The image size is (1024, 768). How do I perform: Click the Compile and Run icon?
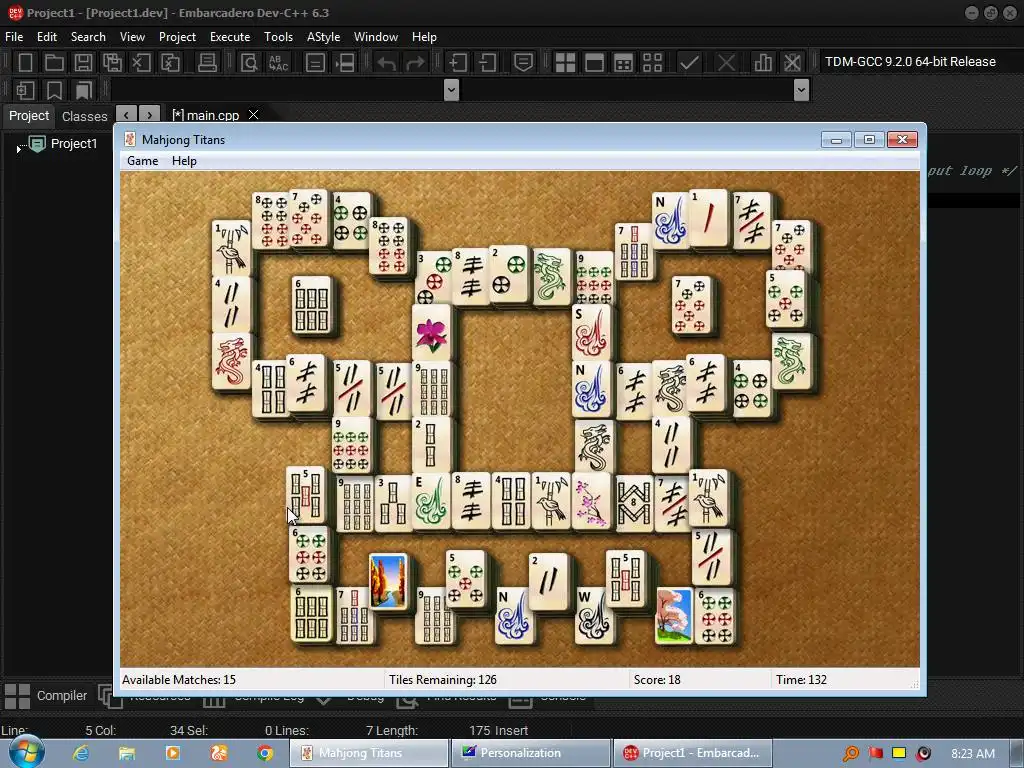[x=624, y=63]
